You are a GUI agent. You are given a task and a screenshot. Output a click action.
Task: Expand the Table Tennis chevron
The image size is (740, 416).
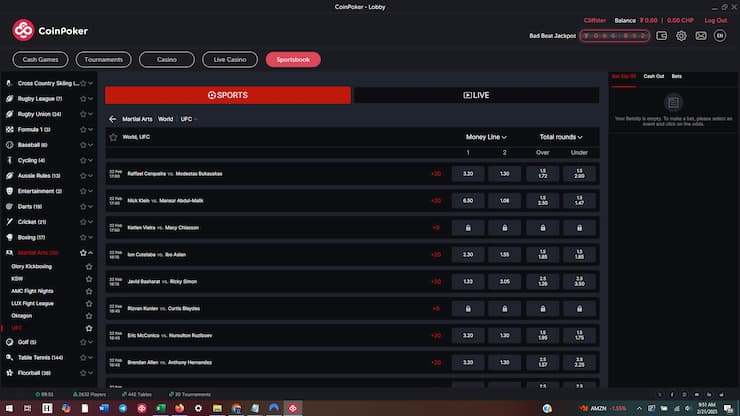pyautogui.click(x=91, y=357)
